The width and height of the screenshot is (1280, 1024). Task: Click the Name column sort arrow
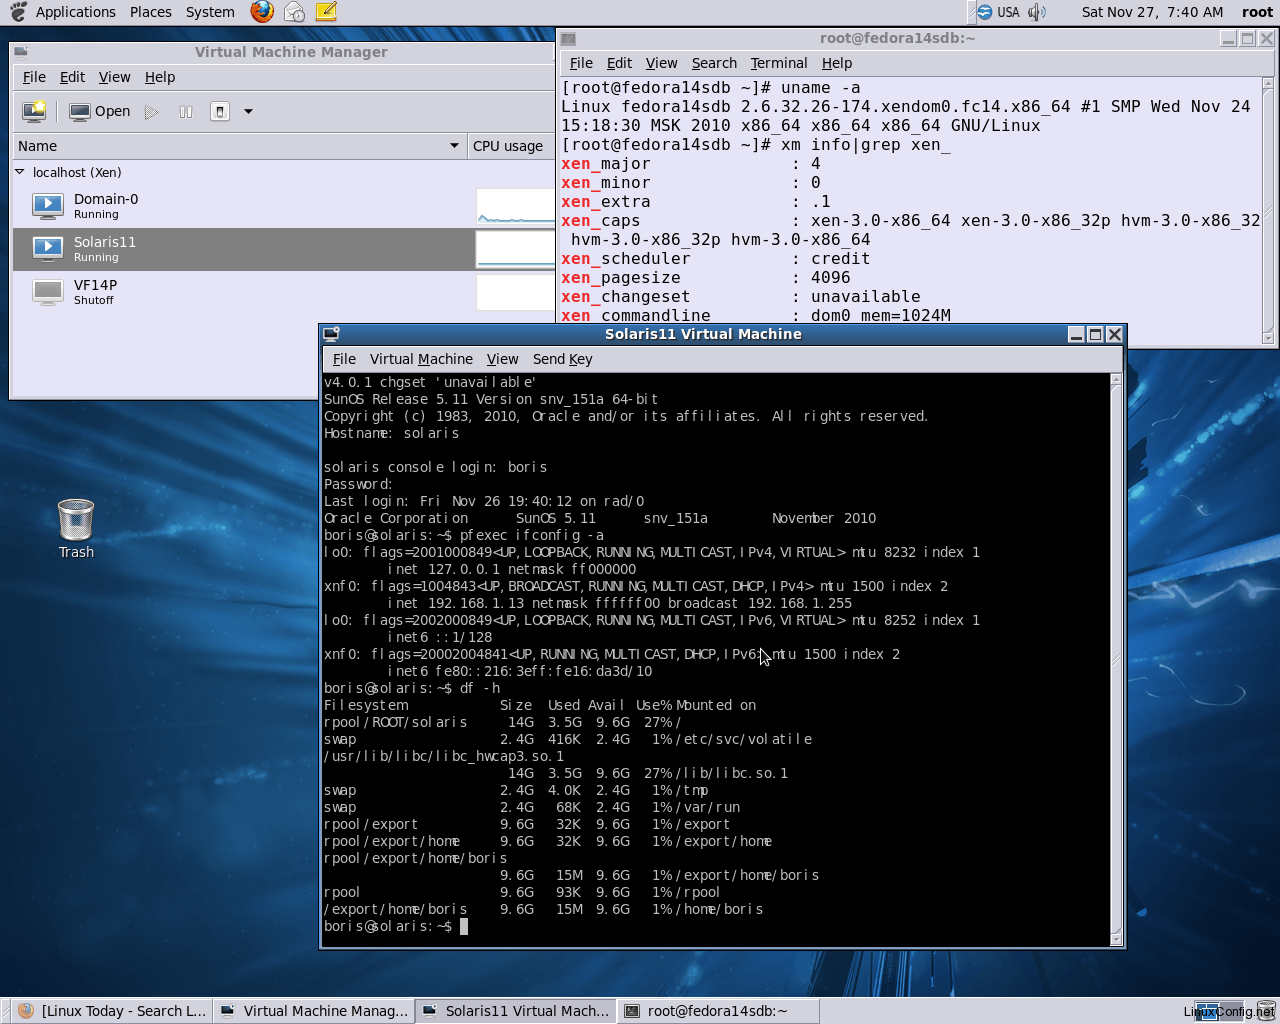[x=454, y=146]
